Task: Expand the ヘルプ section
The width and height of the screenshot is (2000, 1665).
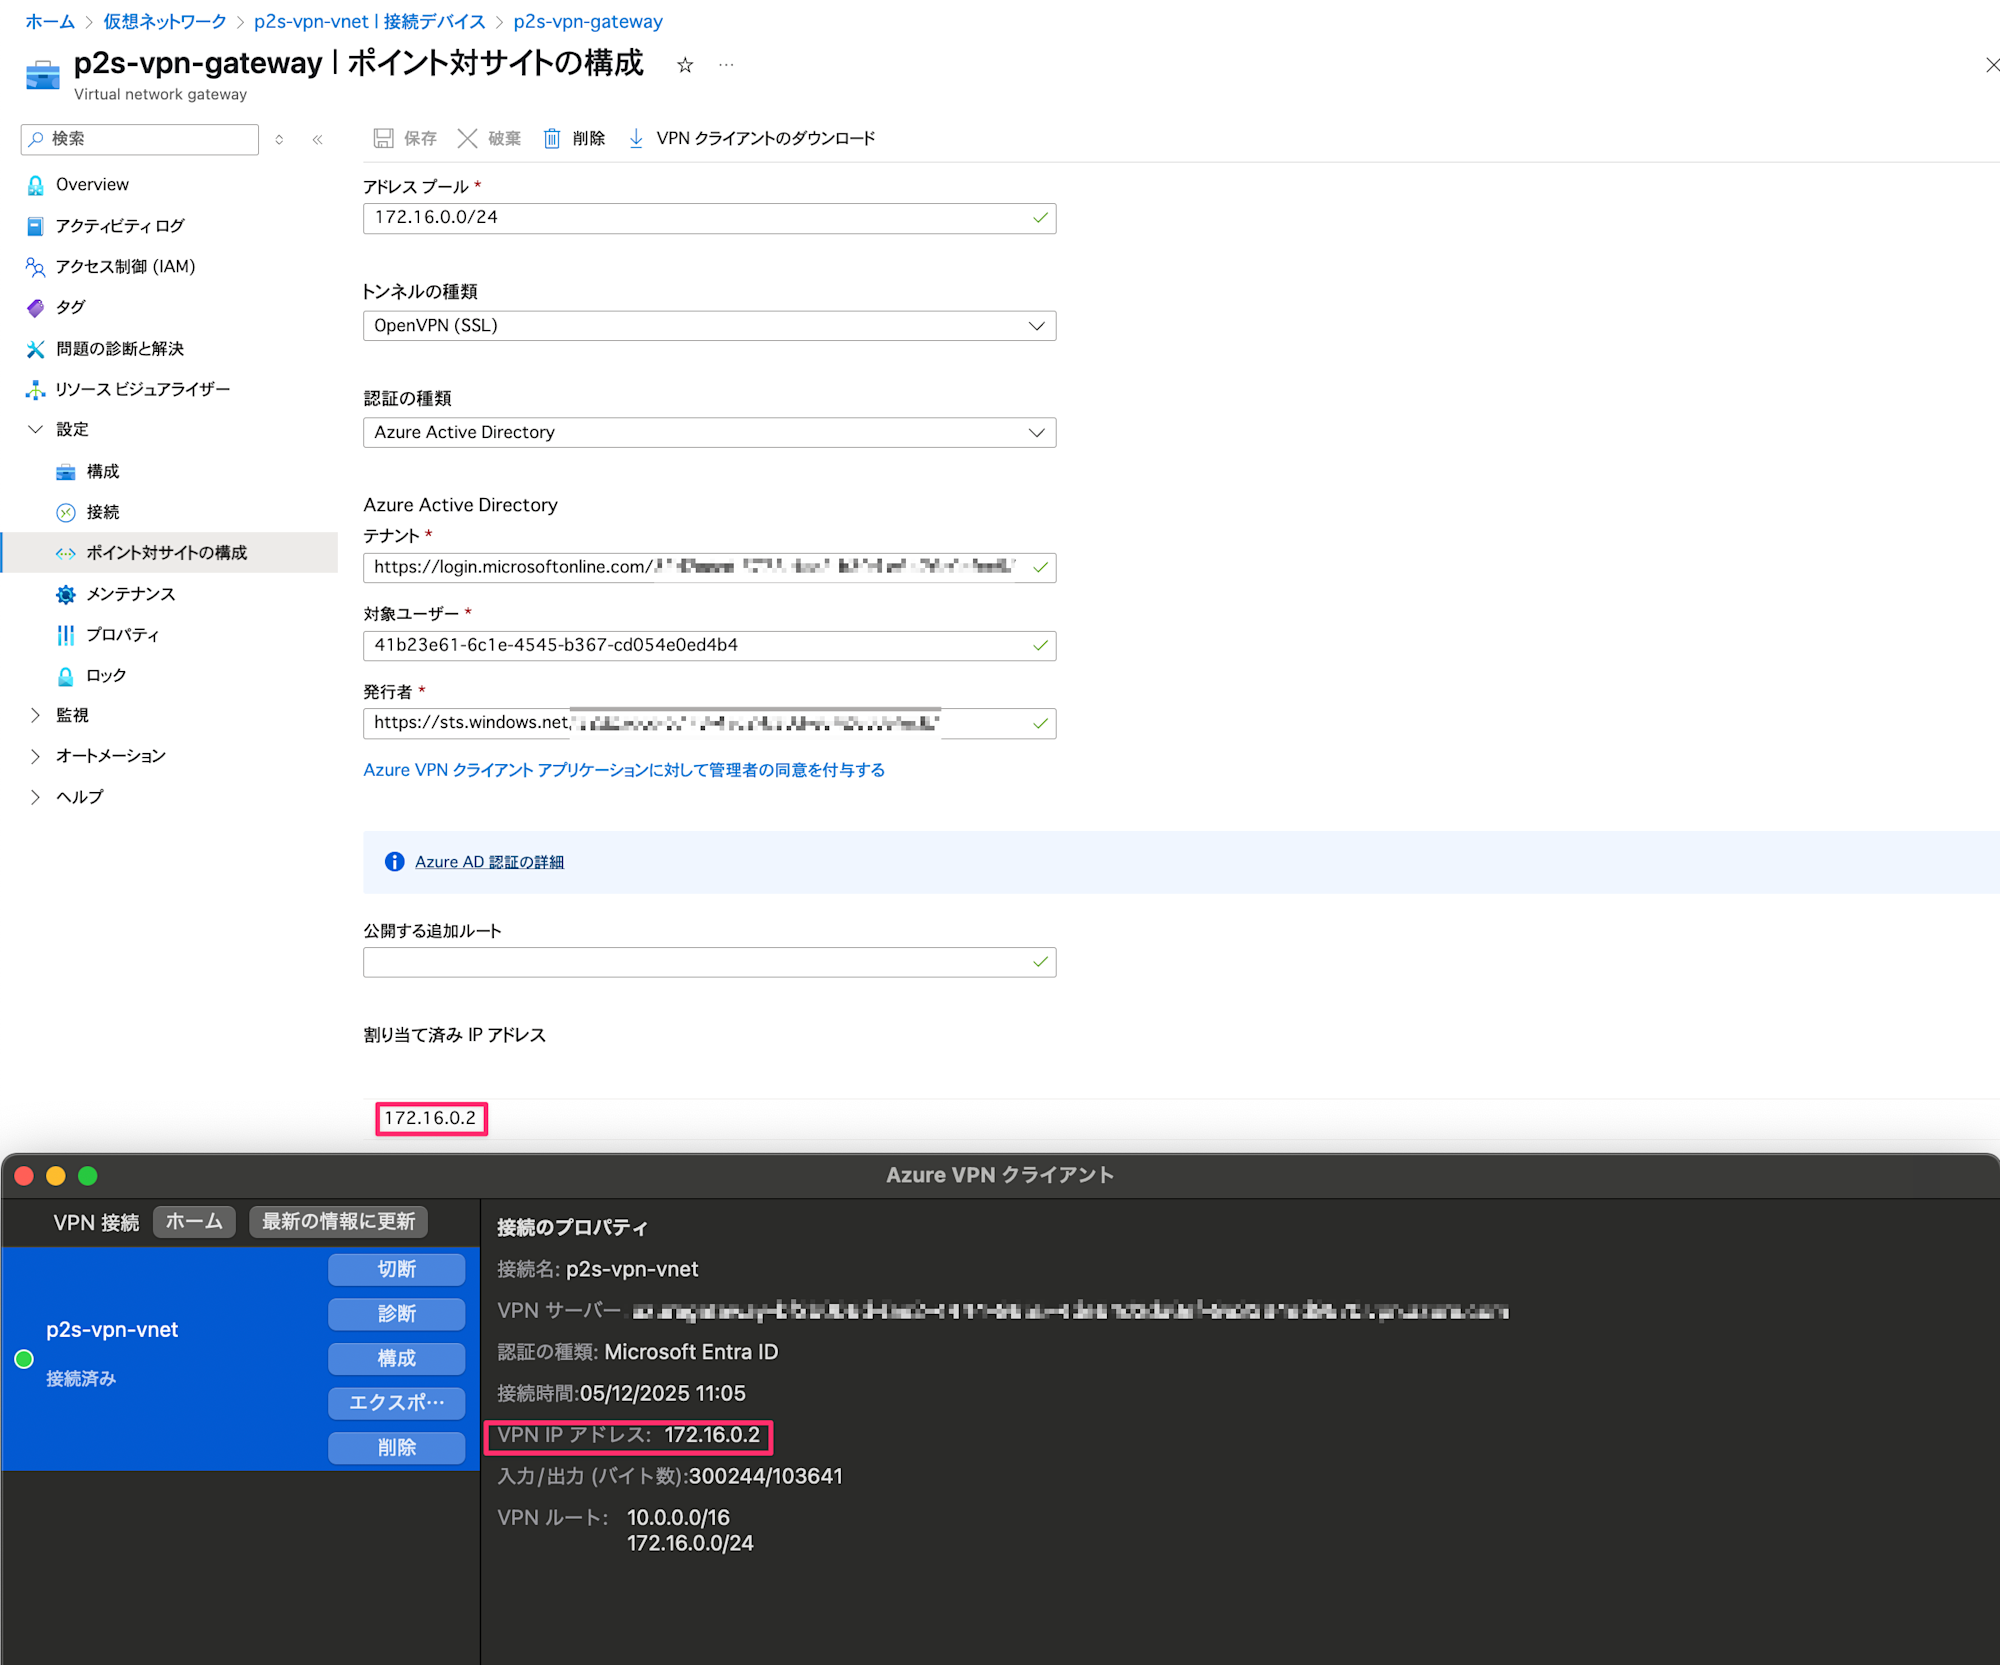Action: tap(35, 798)
